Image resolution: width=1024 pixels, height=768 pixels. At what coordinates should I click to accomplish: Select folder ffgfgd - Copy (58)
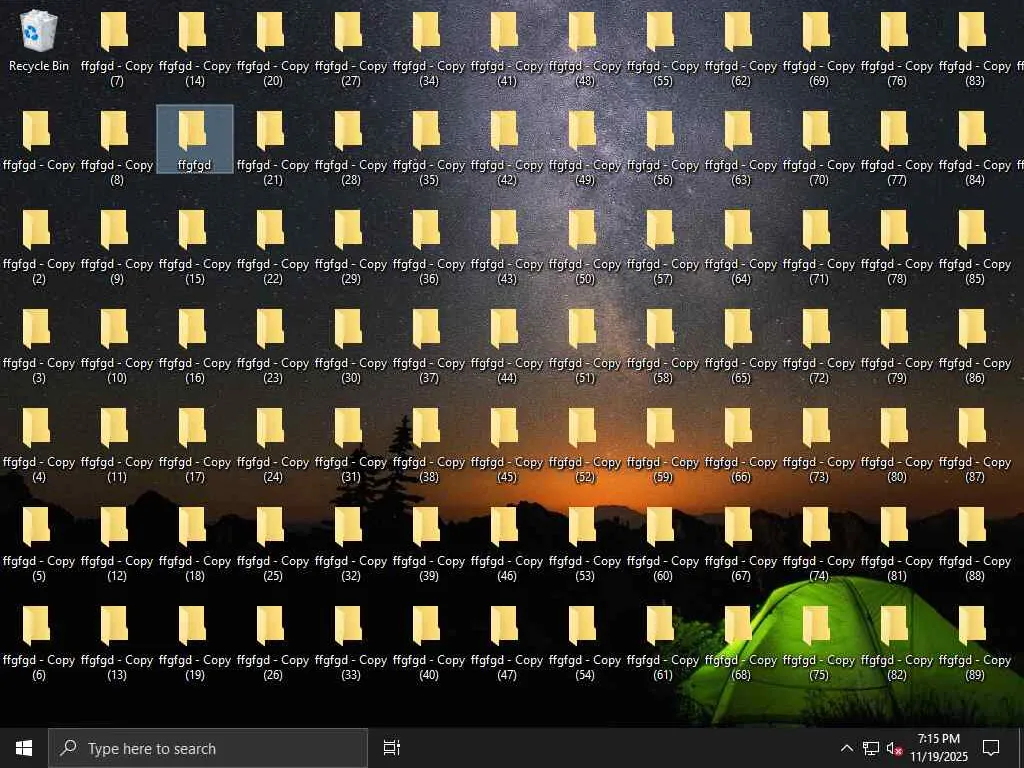coord(663,345)
